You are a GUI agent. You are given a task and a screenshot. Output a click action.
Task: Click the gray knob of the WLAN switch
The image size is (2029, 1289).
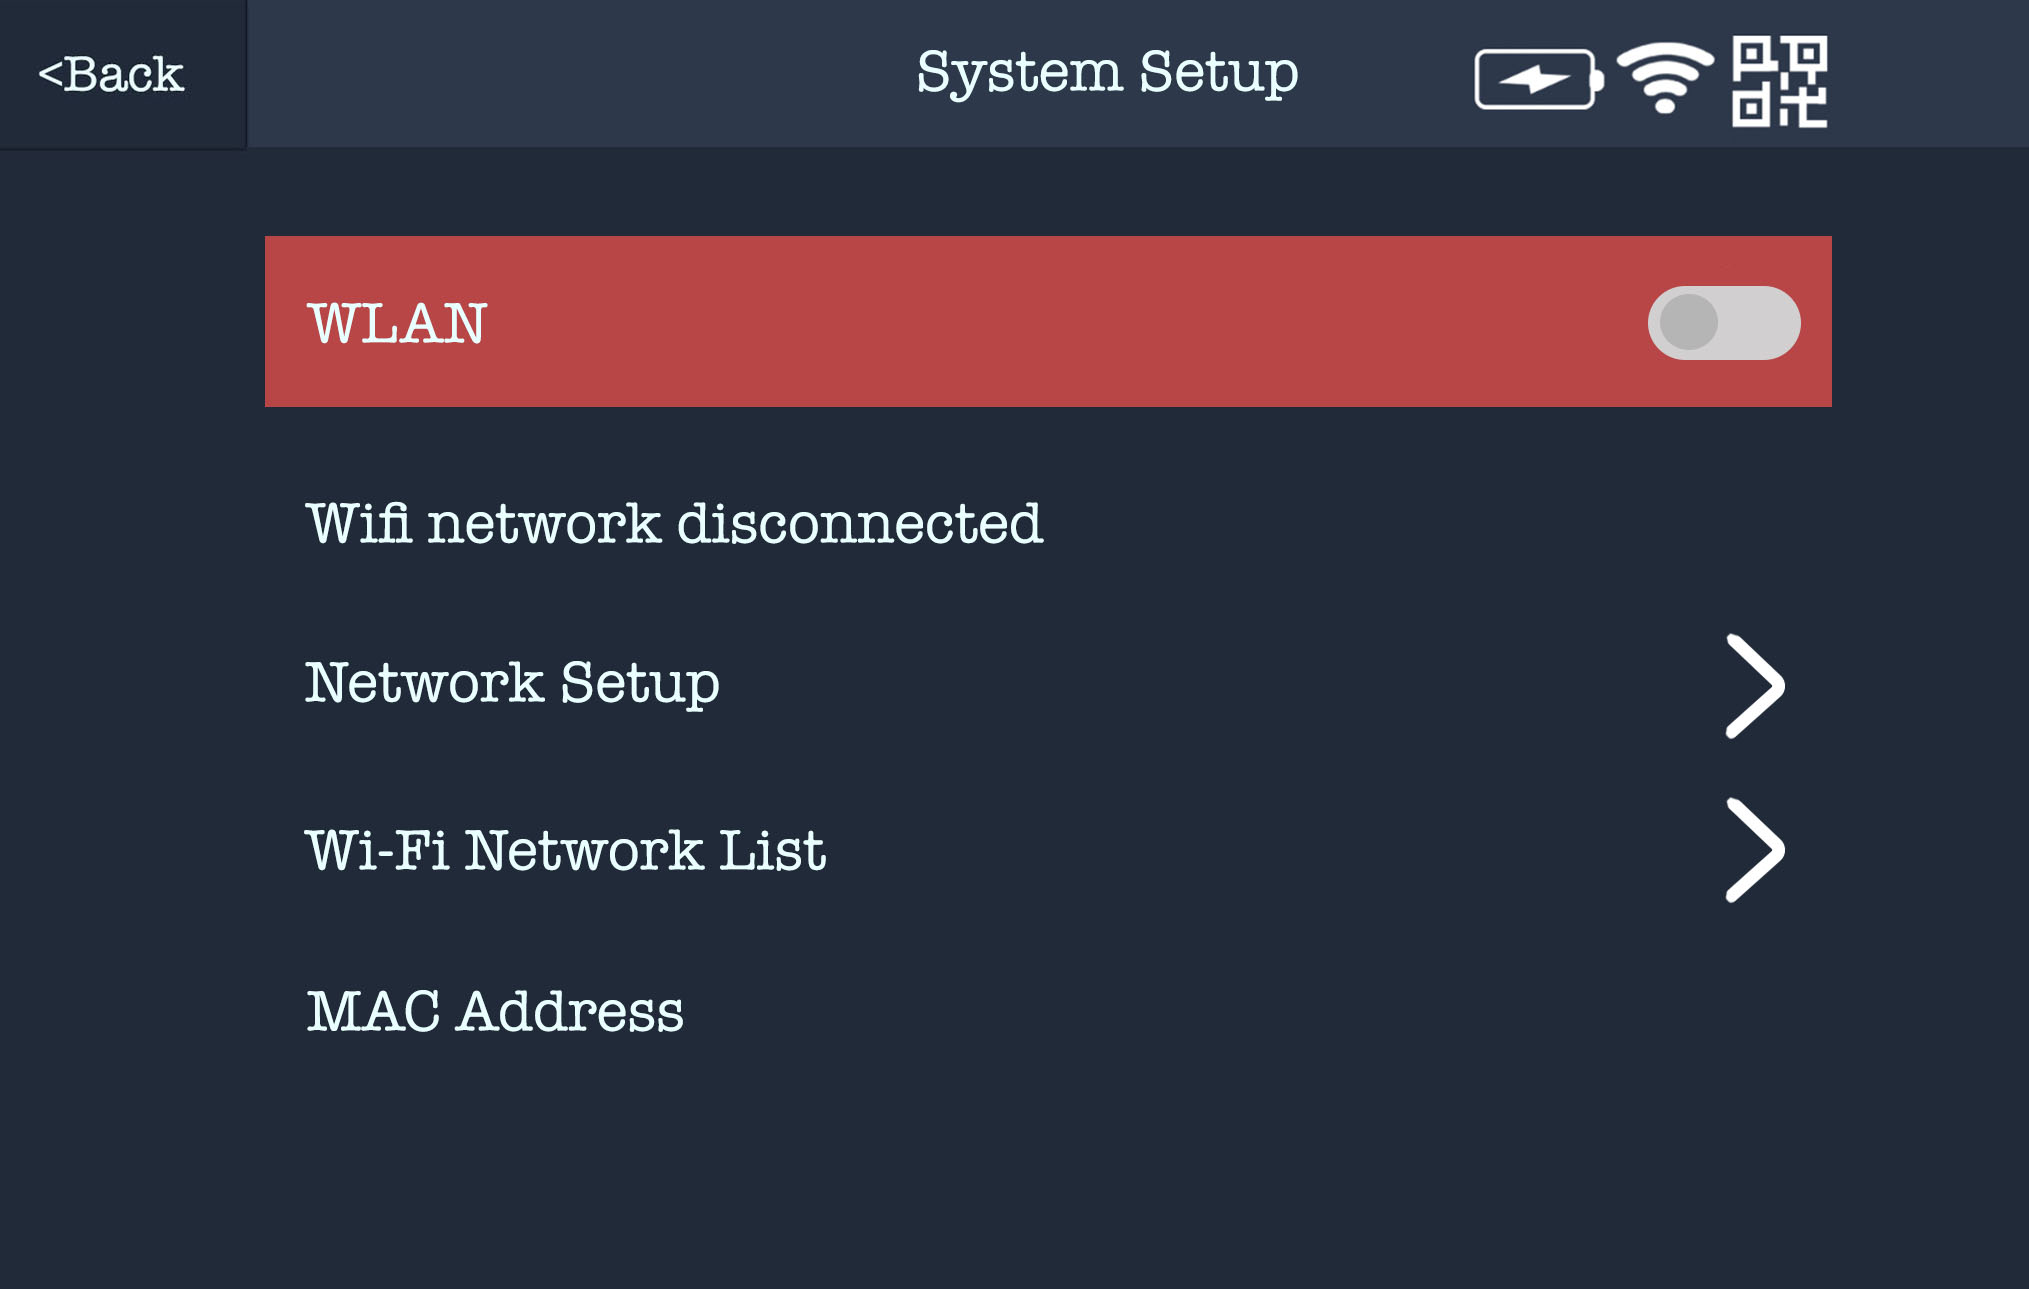(x=1689, y=323)
